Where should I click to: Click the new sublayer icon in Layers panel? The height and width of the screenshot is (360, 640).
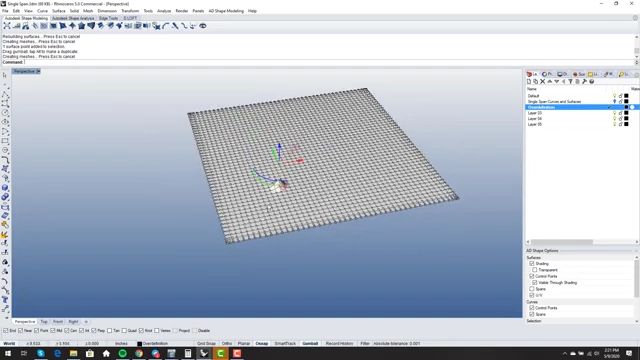536,82
